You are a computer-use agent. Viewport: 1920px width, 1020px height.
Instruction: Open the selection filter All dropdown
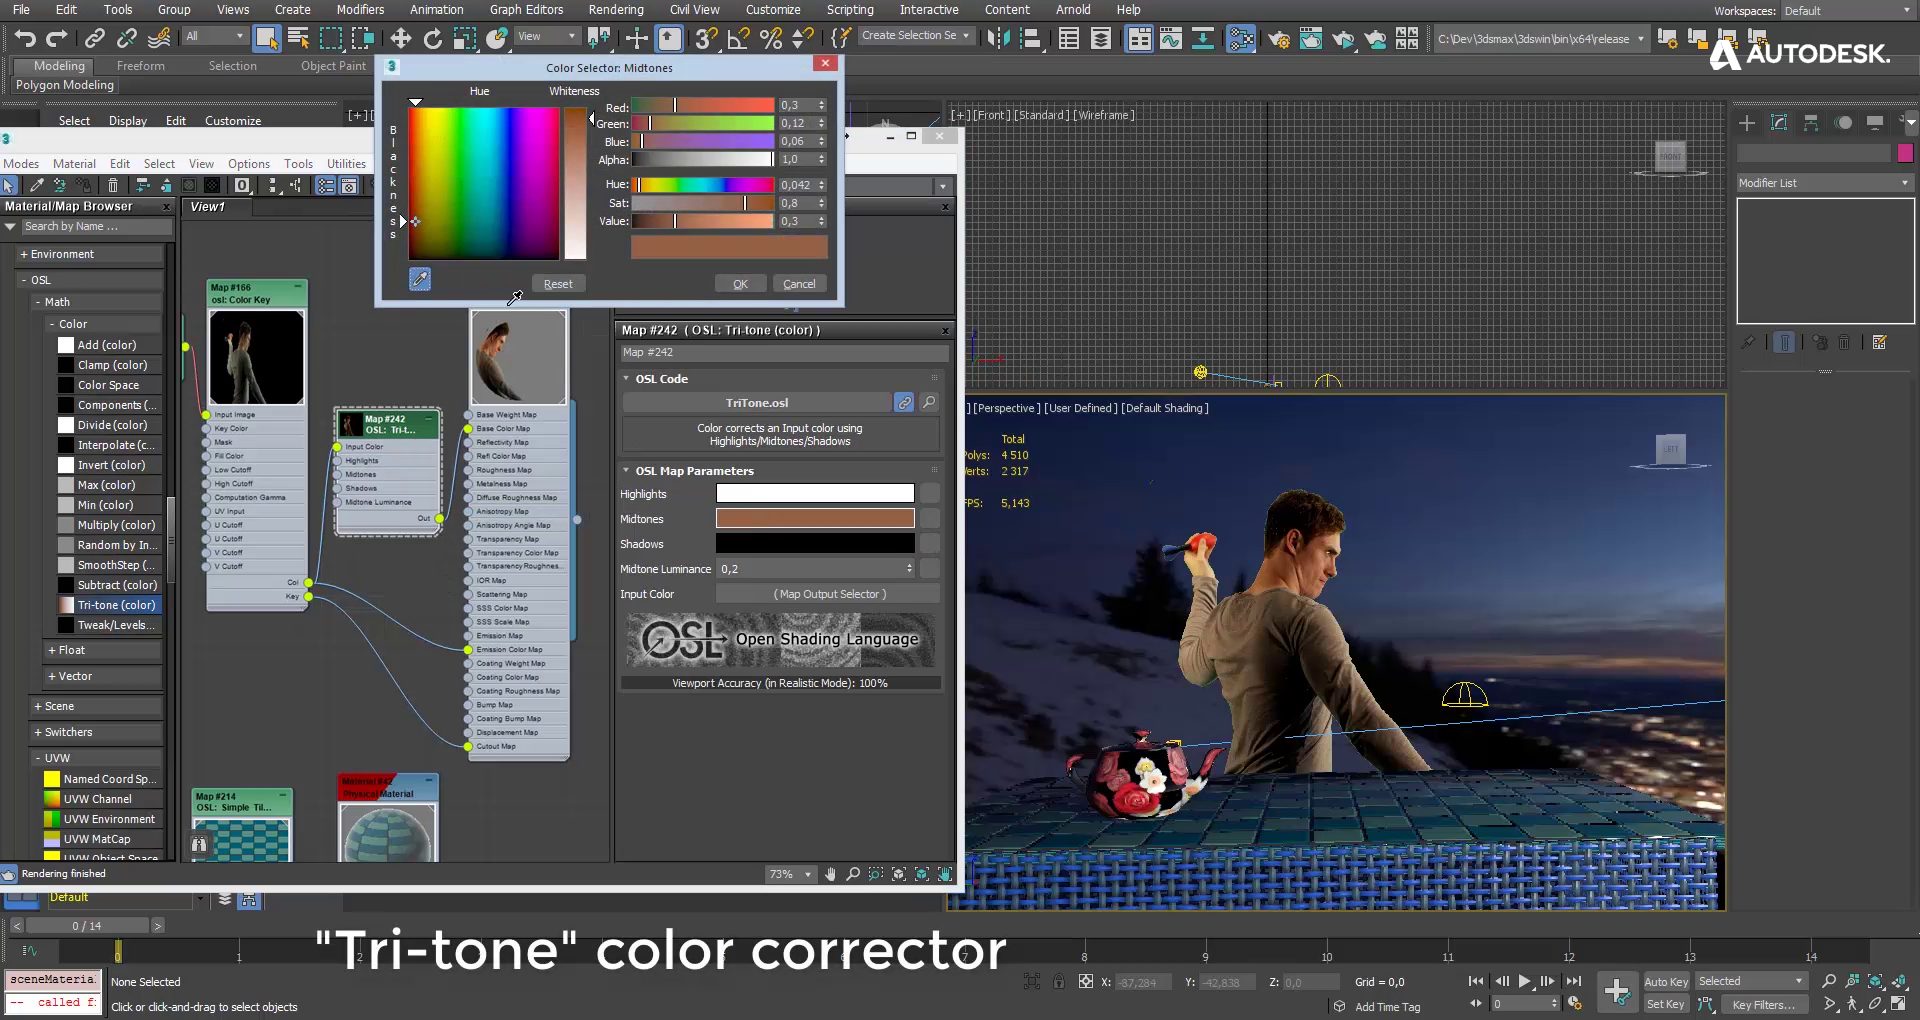(x=214, y=36)
